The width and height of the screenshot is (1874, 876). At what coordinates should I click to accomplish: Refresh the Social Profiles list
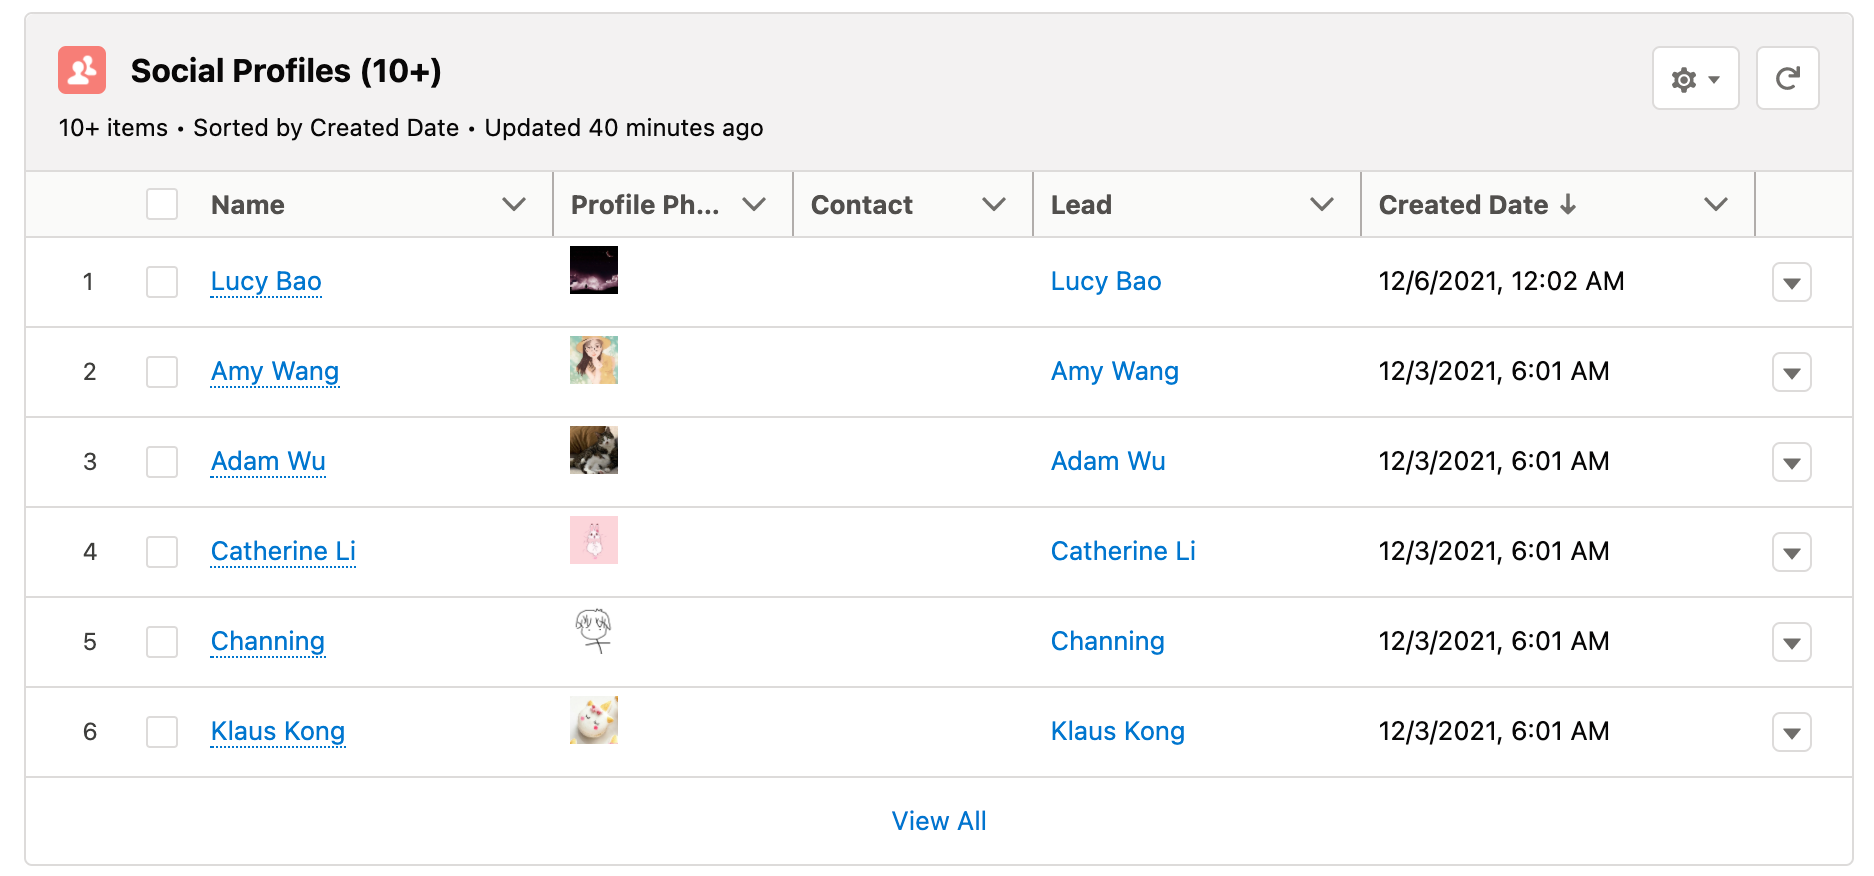click(1787, 79)
